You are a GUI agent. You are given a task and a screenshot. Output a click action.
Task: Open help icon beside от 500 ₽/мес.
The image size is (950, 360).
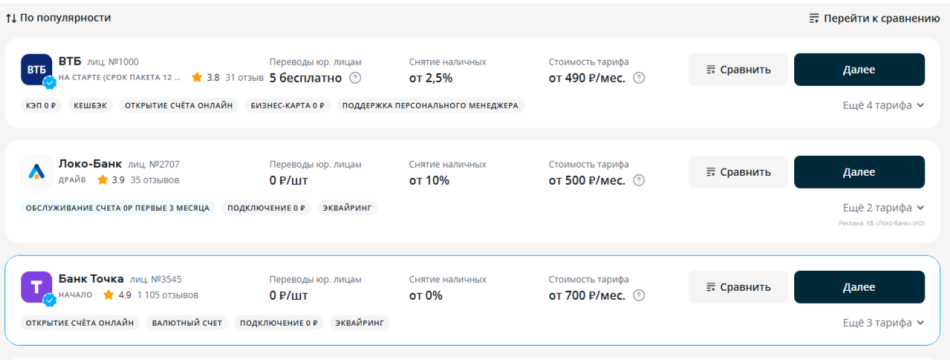[639, 180]
